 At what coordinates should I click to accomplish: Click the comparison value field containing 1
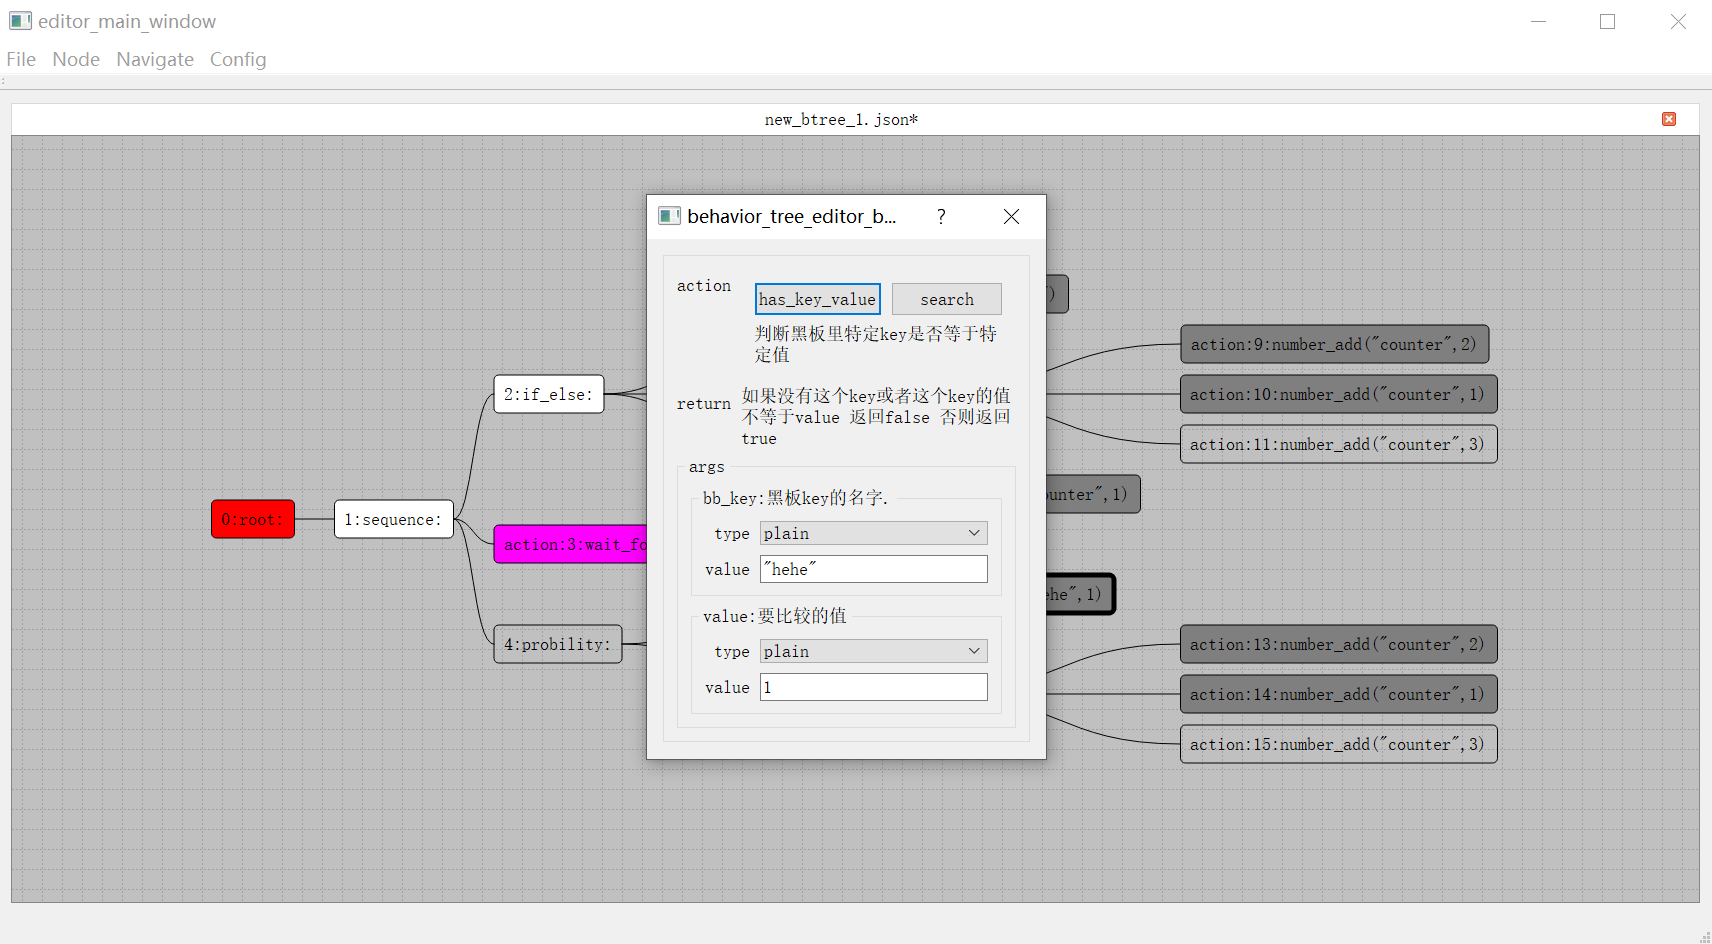coord(873,687)
